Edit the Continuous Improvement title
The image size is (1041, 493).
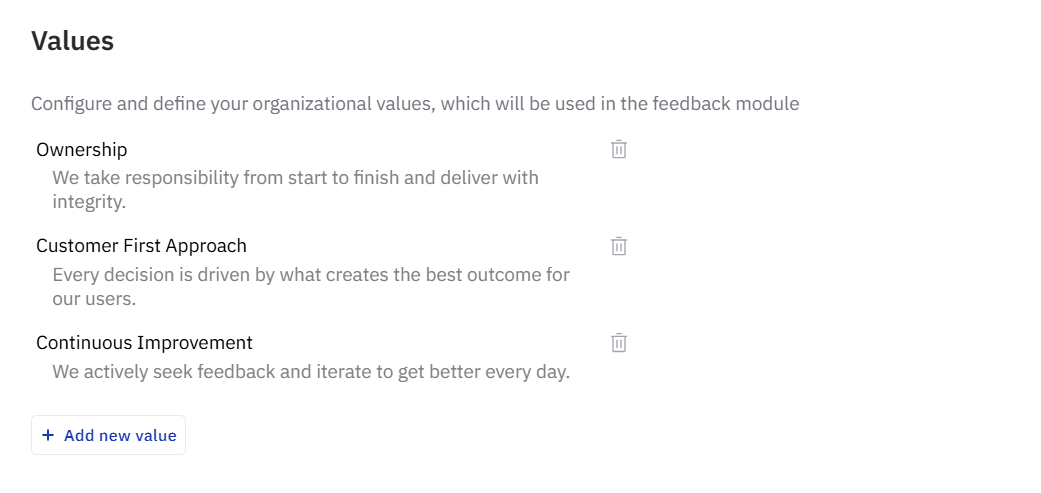click(144, 343)
